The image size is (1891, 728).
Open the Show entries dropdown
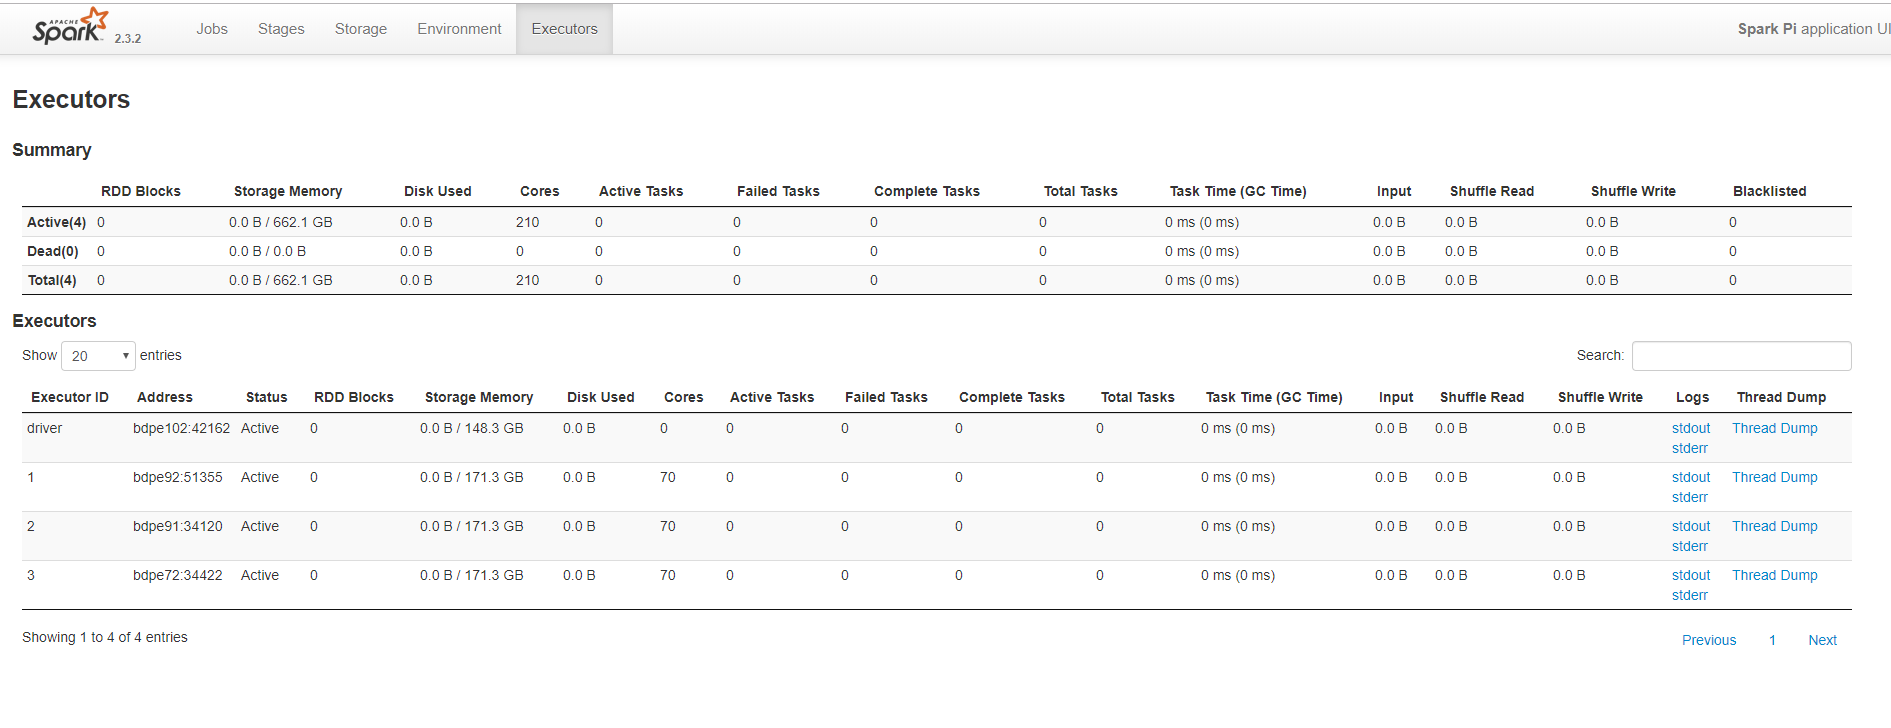(98, 356)
